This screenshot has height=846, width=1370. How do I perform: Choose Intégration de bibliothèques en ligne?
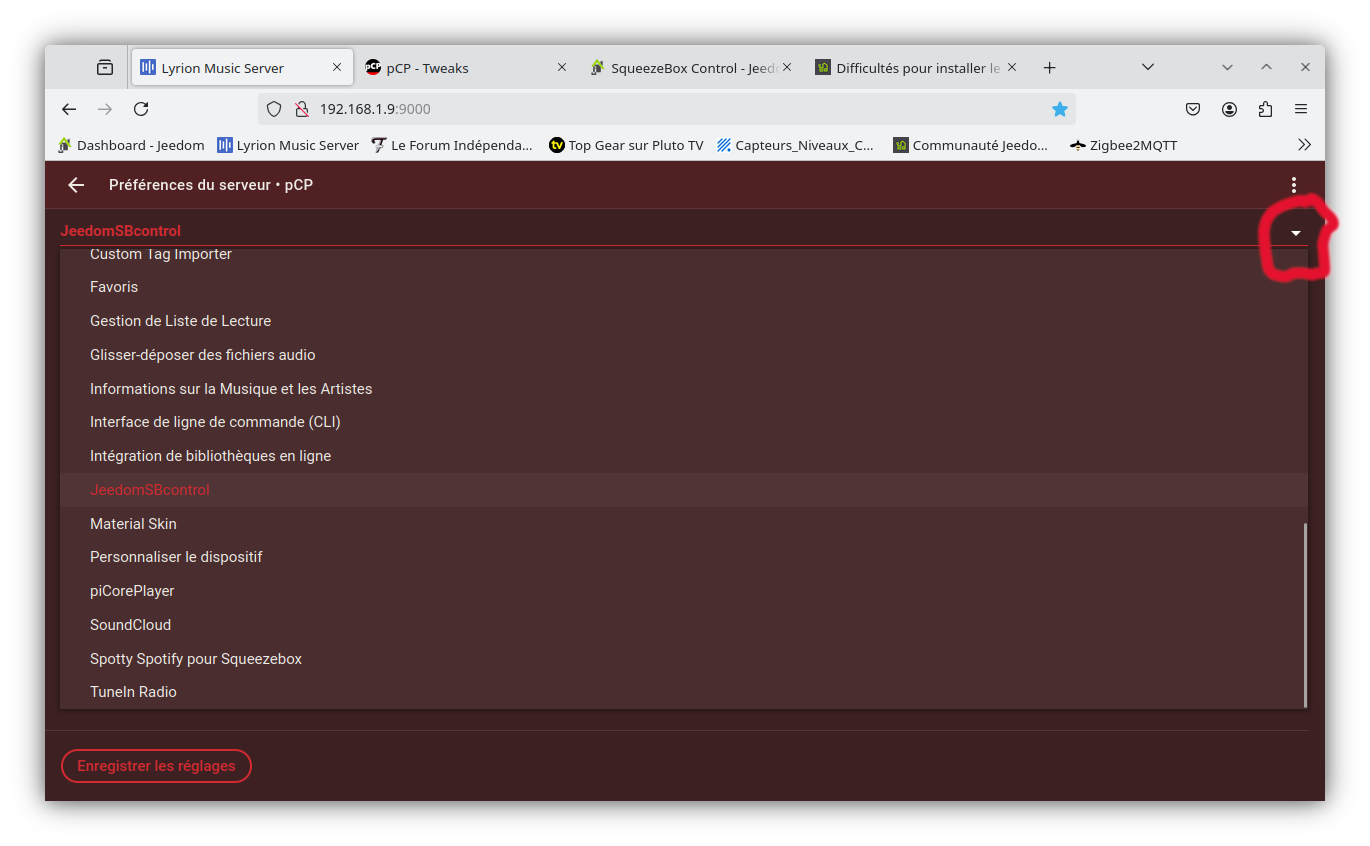pyautogui.click(x=684, y=456)
